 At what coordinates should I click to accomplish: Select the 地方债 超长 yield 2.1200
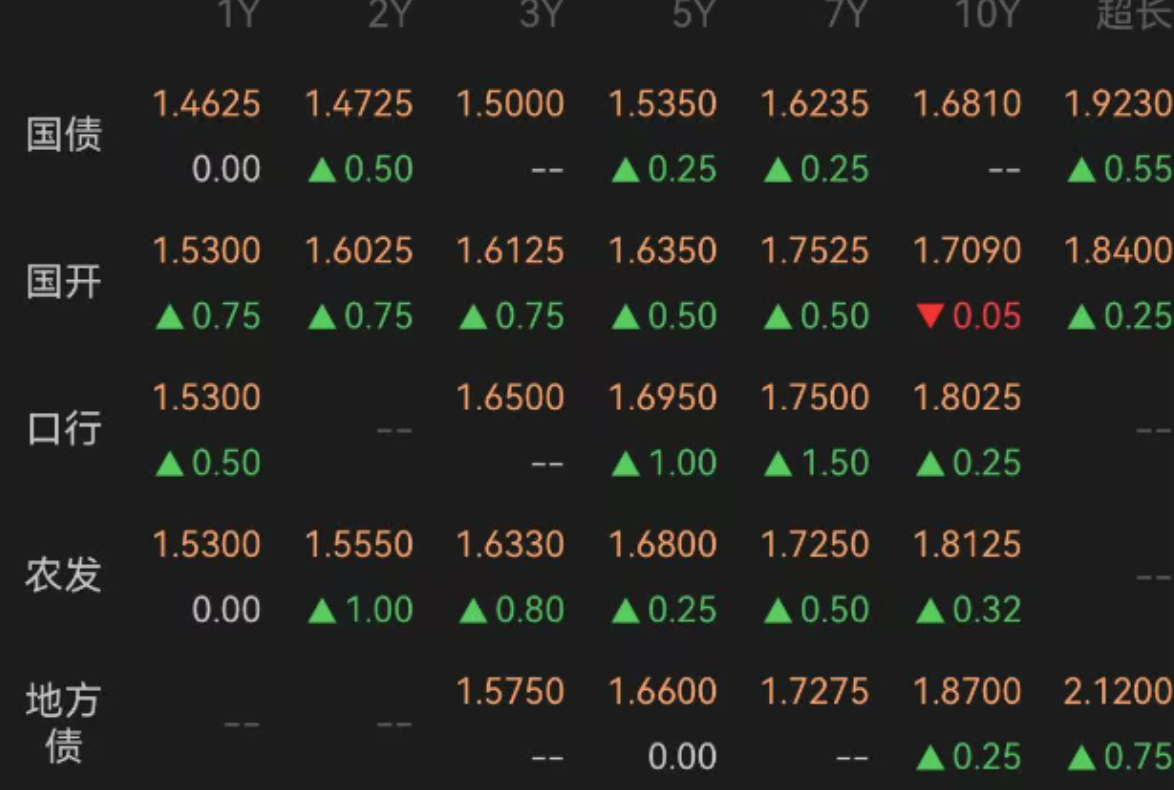(x=1119, y=691)
